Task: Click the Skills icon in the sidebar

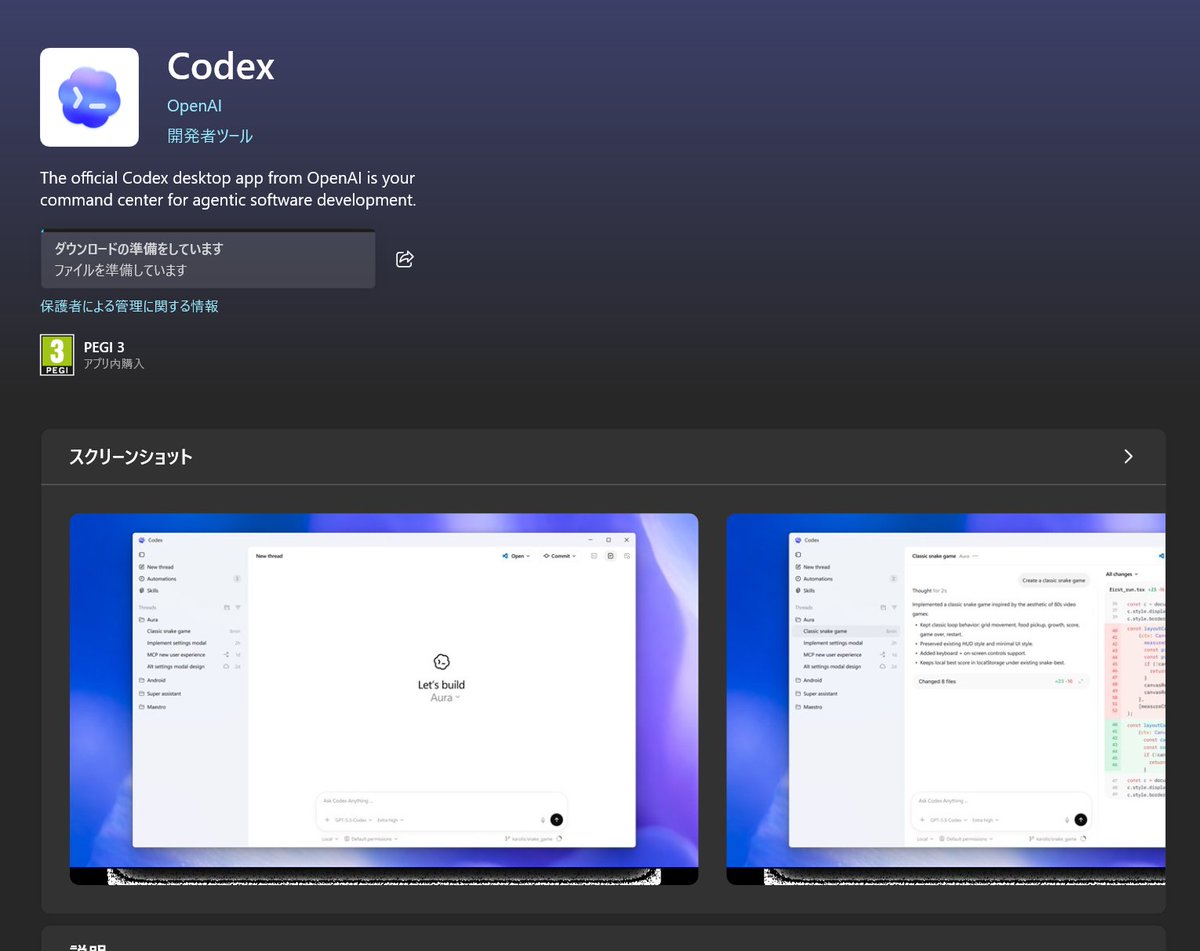Action: click(141, 590)
